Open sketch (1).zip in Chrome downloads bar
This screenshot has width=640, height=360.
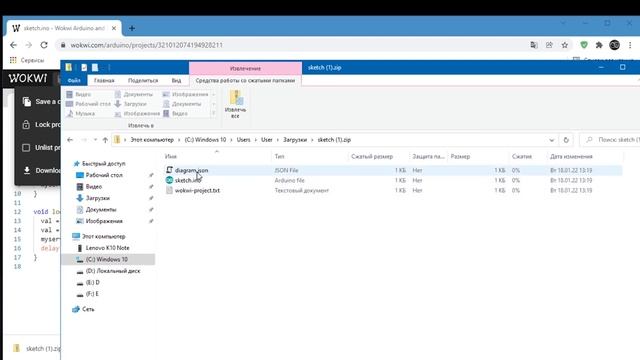pos(36,348)
